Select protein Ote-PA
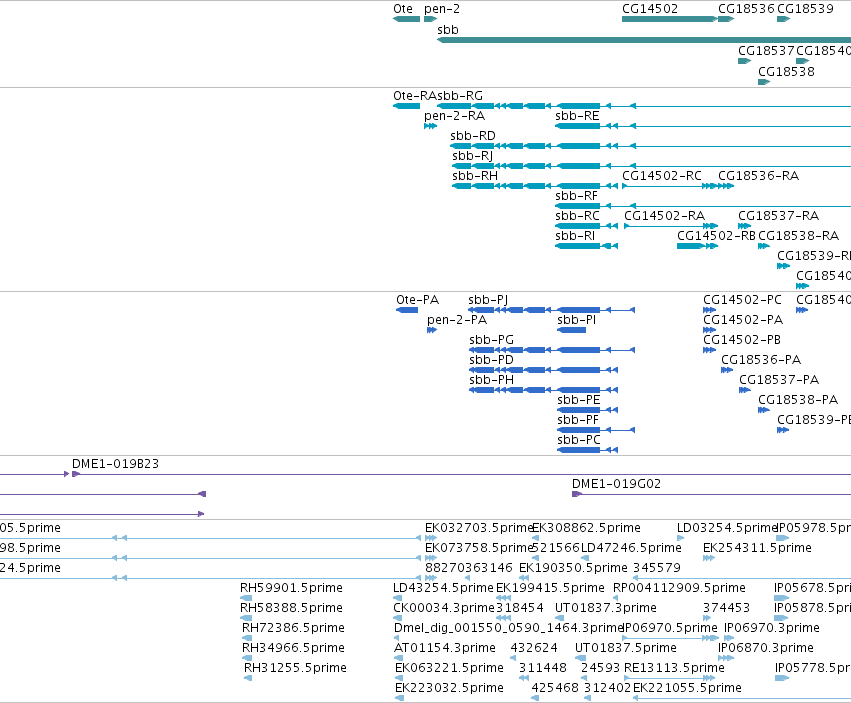Screen dimensions: 851x703 click(x=407, y=310)
